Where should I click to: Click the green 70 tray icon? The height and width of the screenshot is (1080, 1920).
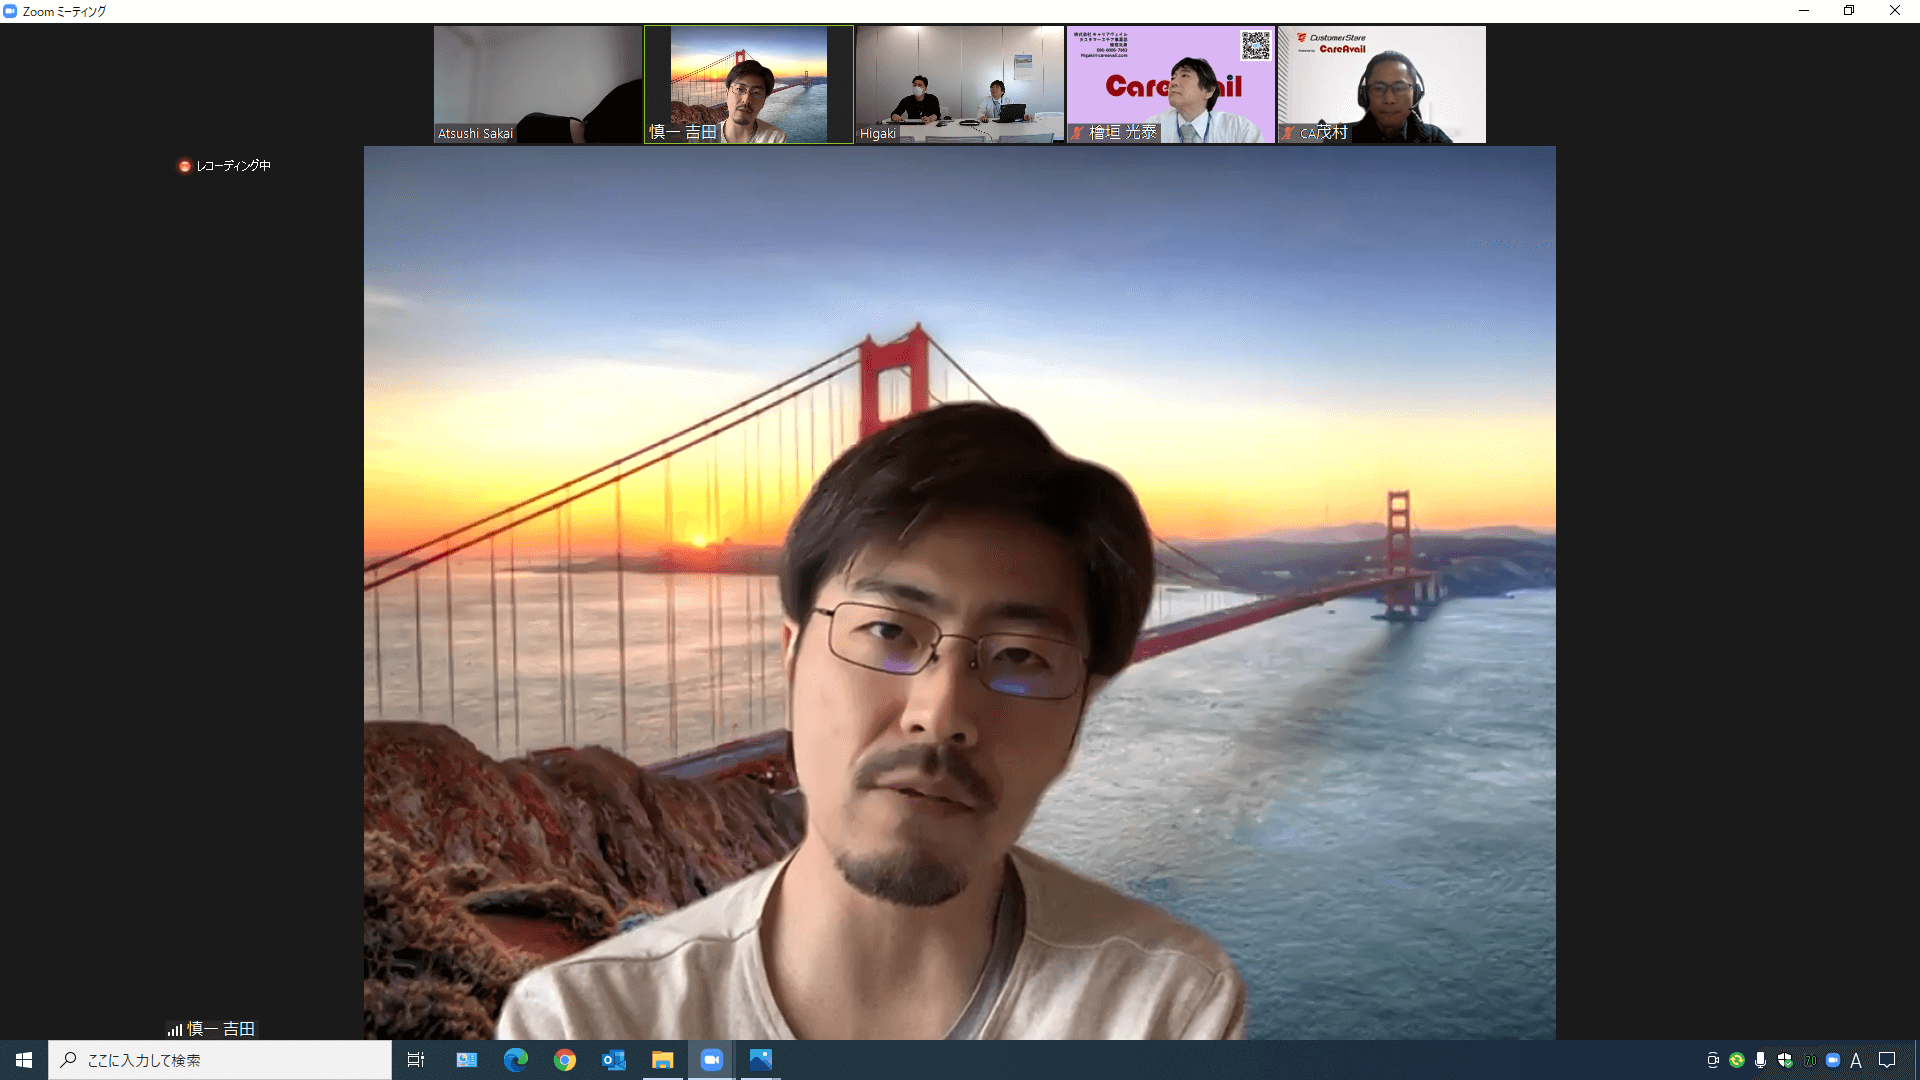[1809, 1060]
